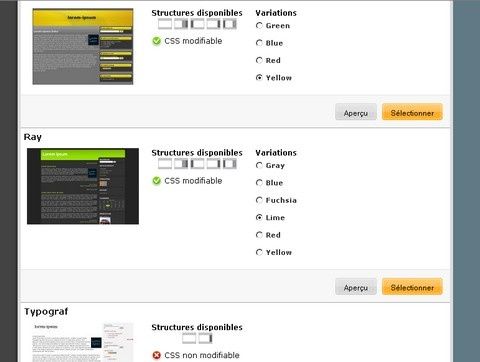The width and height of the screenshot is (480, 362).
Task: Open the yellow theme thumbnail
Action: click(83, 46)
